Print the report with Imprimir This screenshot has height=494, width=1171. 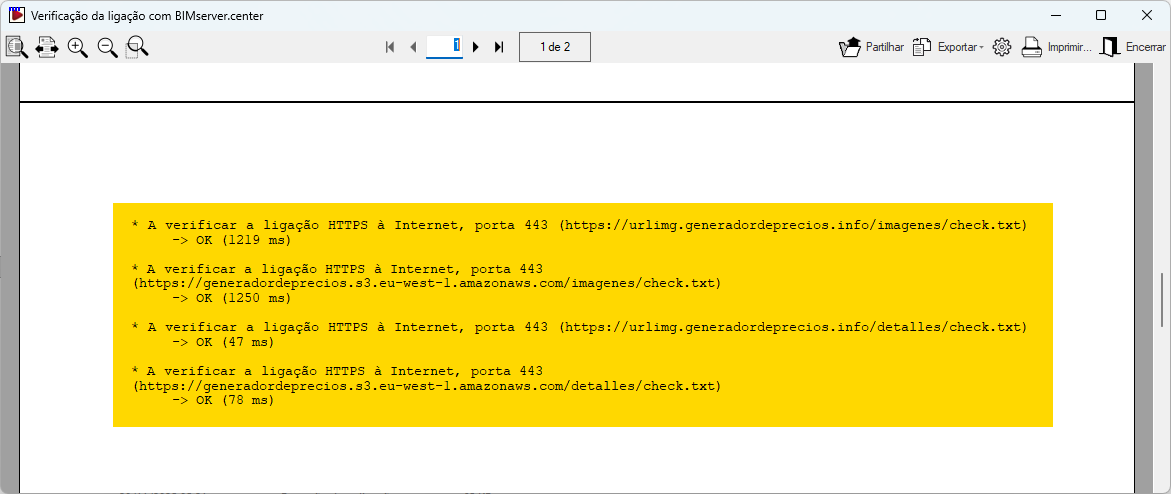pos(1056,47)
